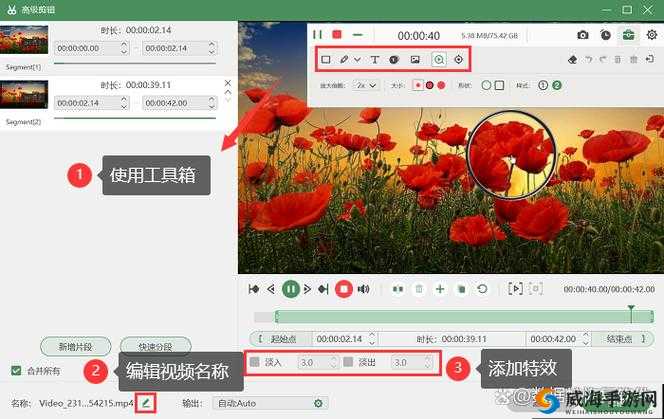Enable the 淡出 fade-out checkbox
This screenshot has height=419, width=664.
(x=348, y=362)
